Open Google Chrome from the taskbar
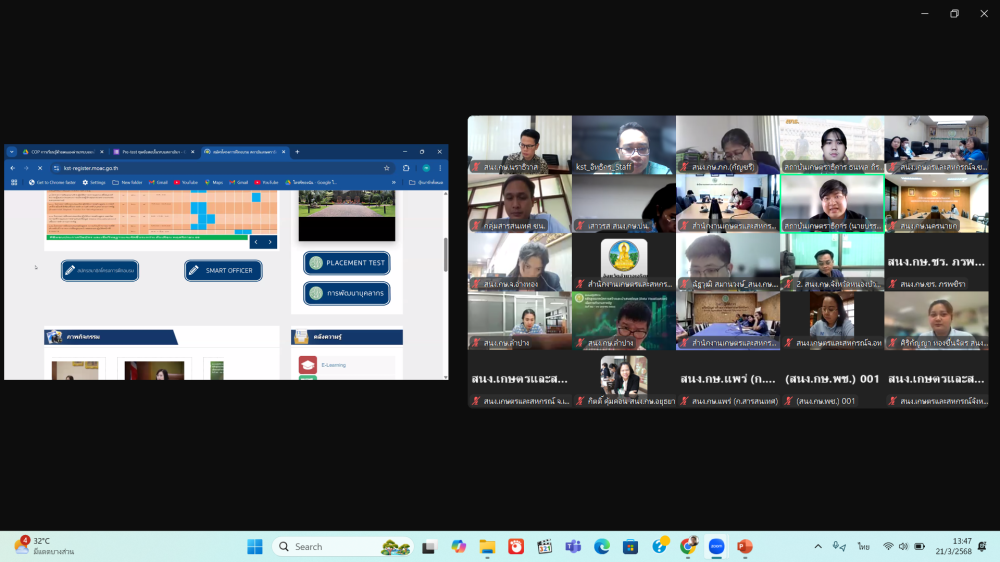Screen dimensions: 1000x562 pos(688,547)
